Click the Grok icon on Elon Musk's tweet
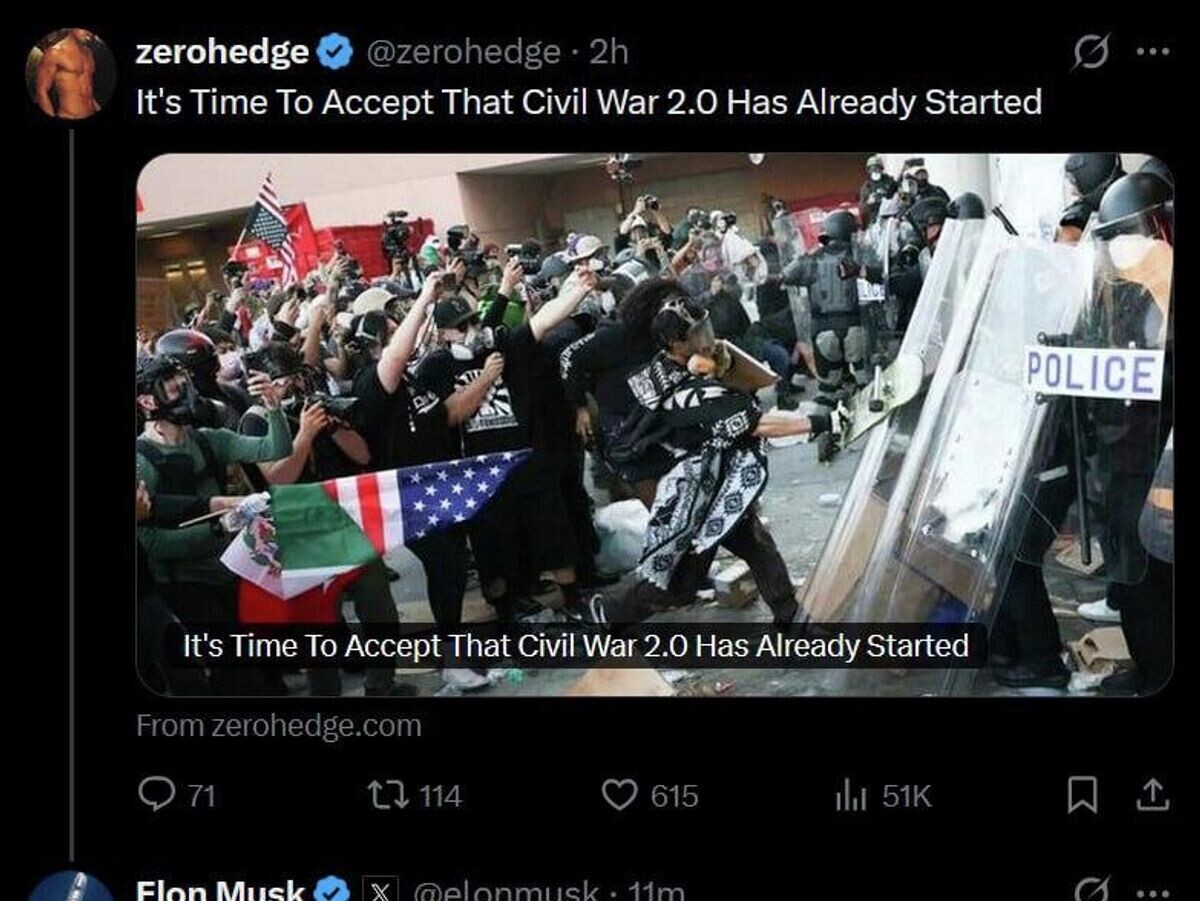The height and width of the screenshot is (901, 1200). pos(1091,889)
